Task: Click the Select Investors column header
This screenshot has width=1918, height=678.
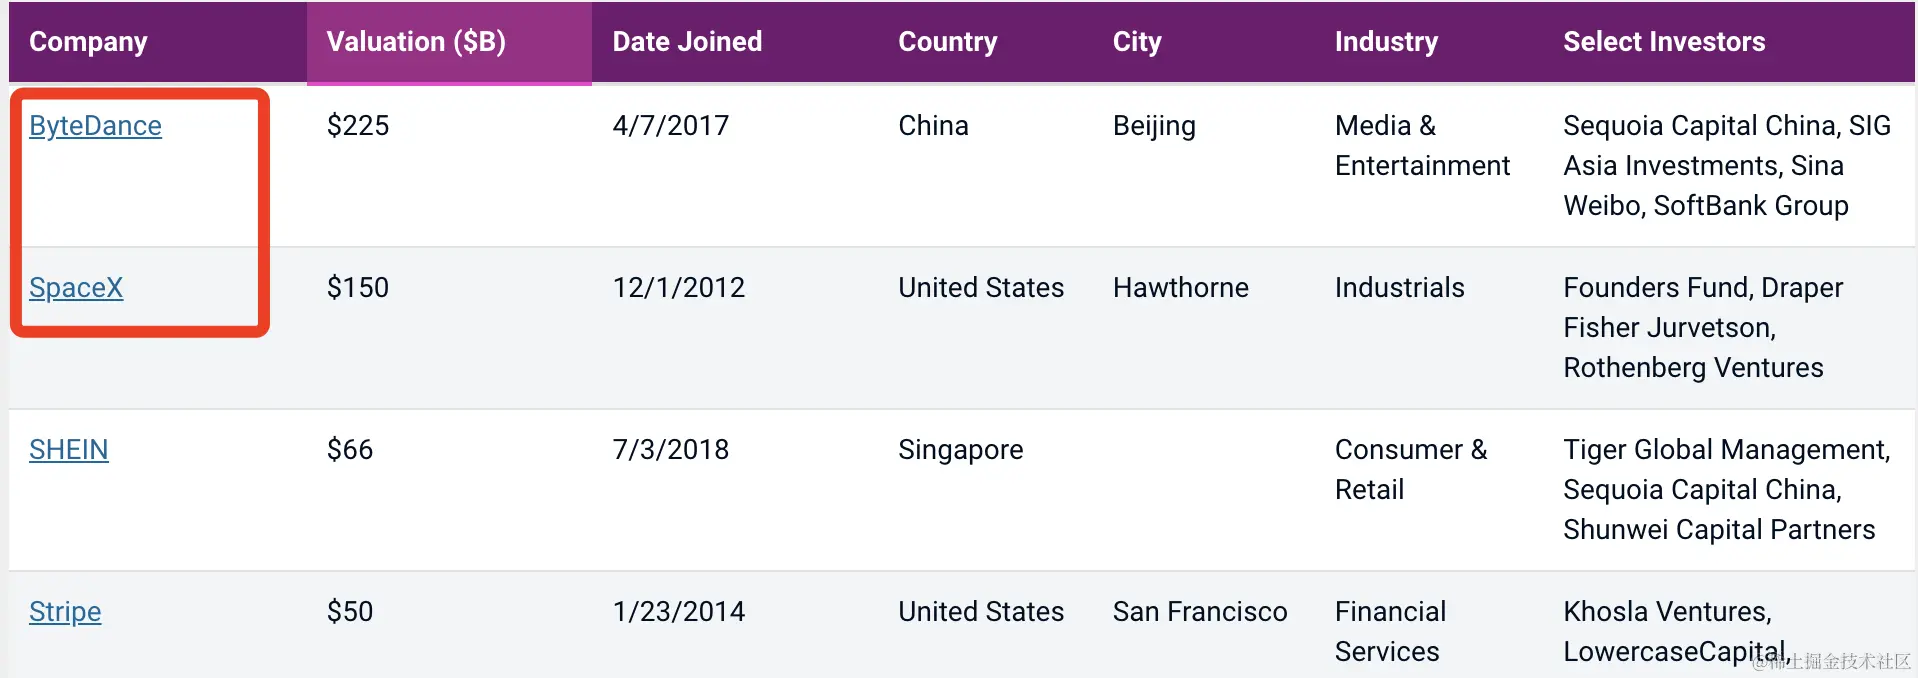Action: [1664, 42]
